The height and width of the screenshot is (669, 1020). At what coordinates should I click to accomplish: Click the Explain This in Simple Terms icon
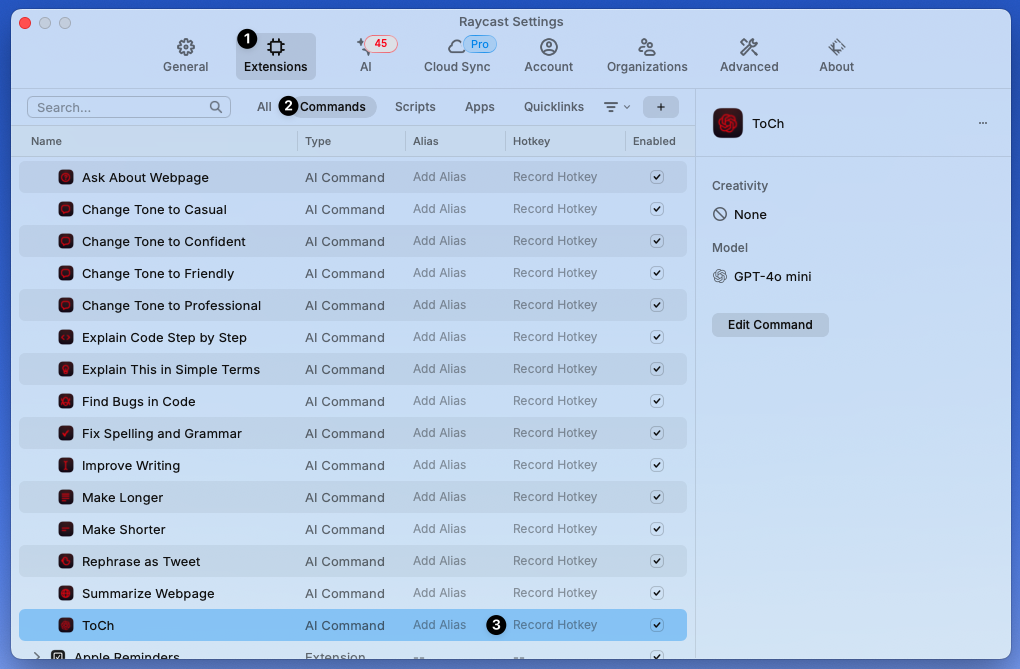pos(66,369)
